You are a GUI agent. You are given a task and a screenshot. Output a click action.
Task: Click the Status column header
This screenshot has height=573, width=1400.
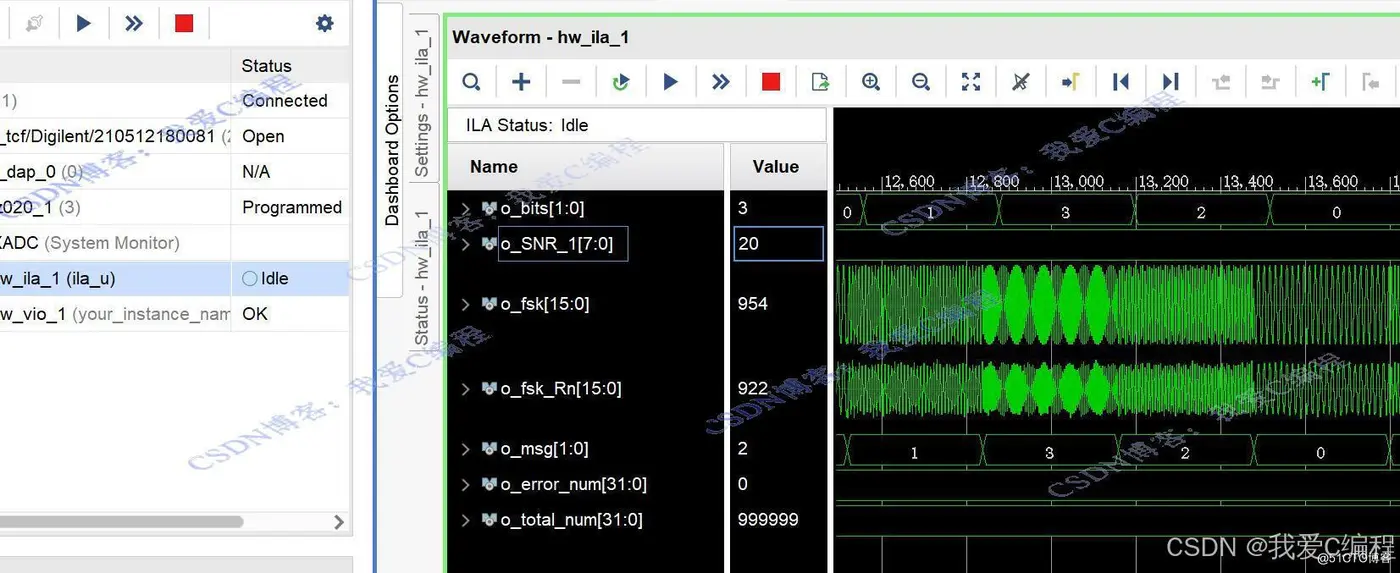266,66
